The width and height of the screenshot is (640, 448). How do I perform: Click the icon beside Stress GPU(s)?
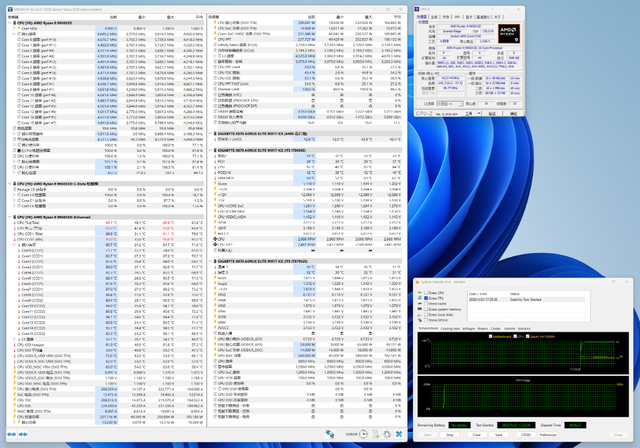coord(420,320)
